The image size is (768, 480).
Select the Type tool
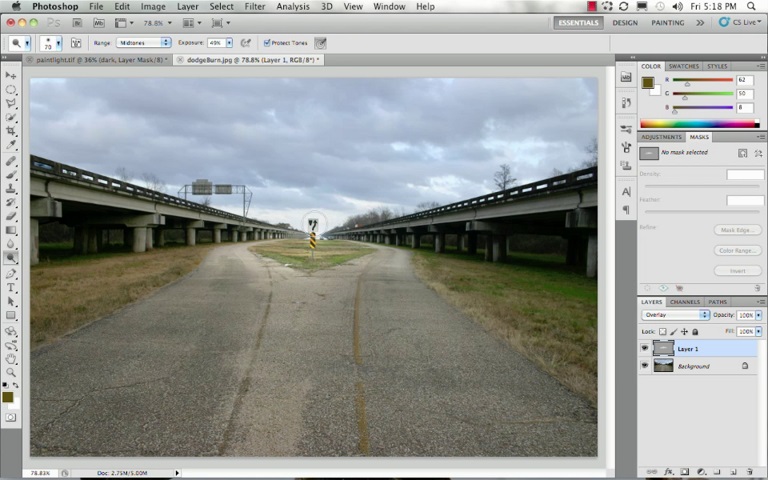[x=11, y=288]
